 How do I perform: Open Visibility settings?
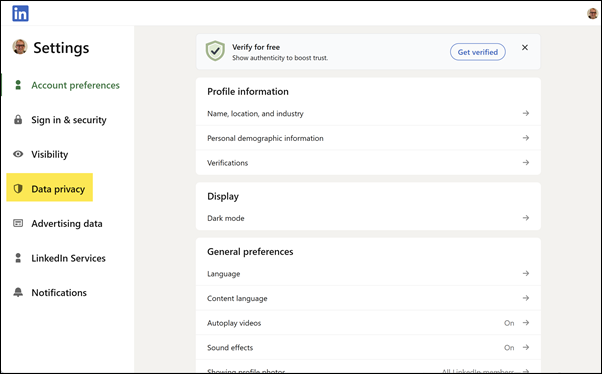50,154
